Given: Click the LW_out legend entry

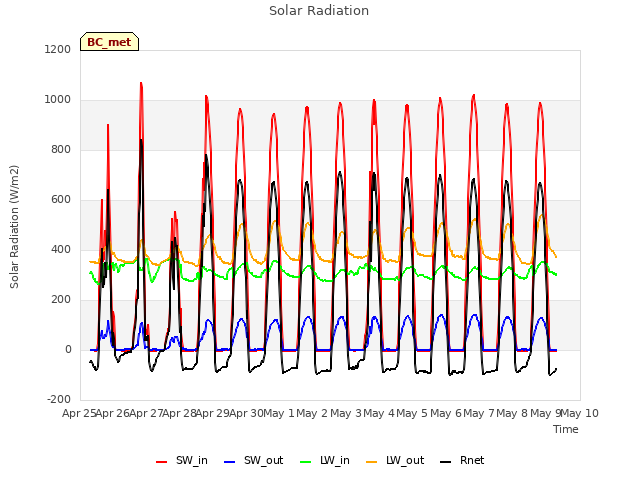Looking at the screenshot, I should pos(395,461).
